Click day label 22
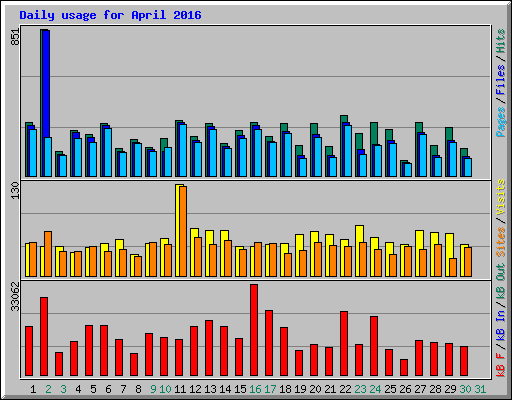This screenshot has height=400, width=512. point(345,389)
